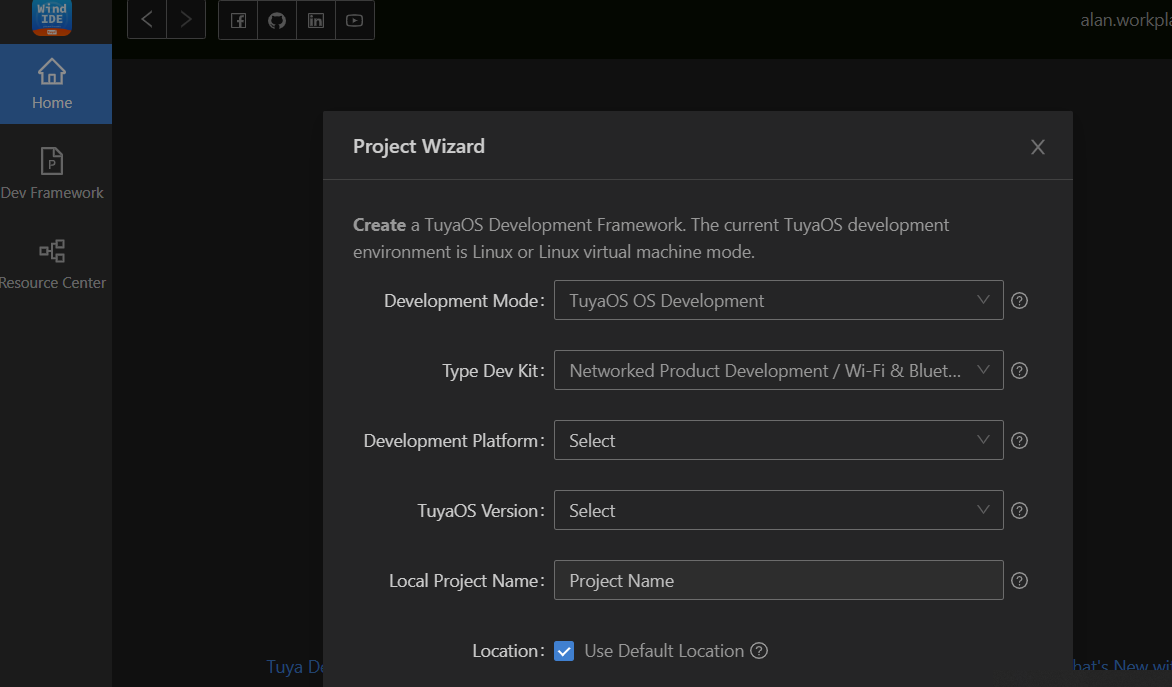
Task: Show help for Use Default Location
Action: pos(759,651)
